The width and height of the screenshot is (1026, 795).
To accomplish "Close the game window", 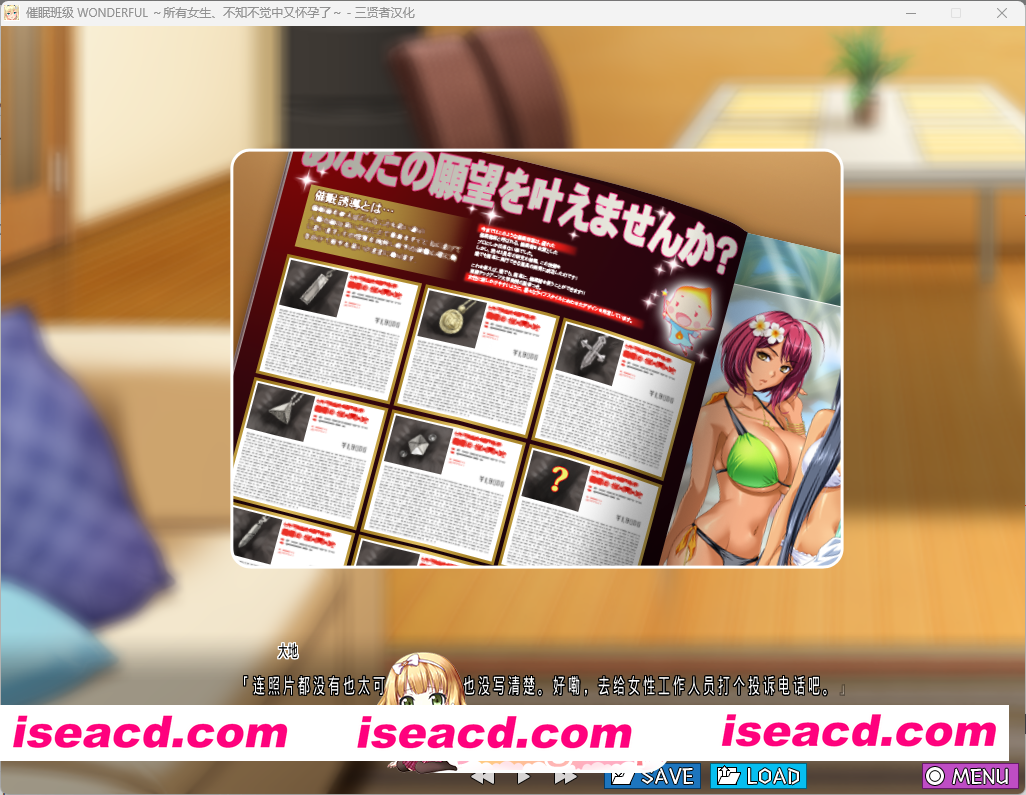I will (x=1002, y=13).
